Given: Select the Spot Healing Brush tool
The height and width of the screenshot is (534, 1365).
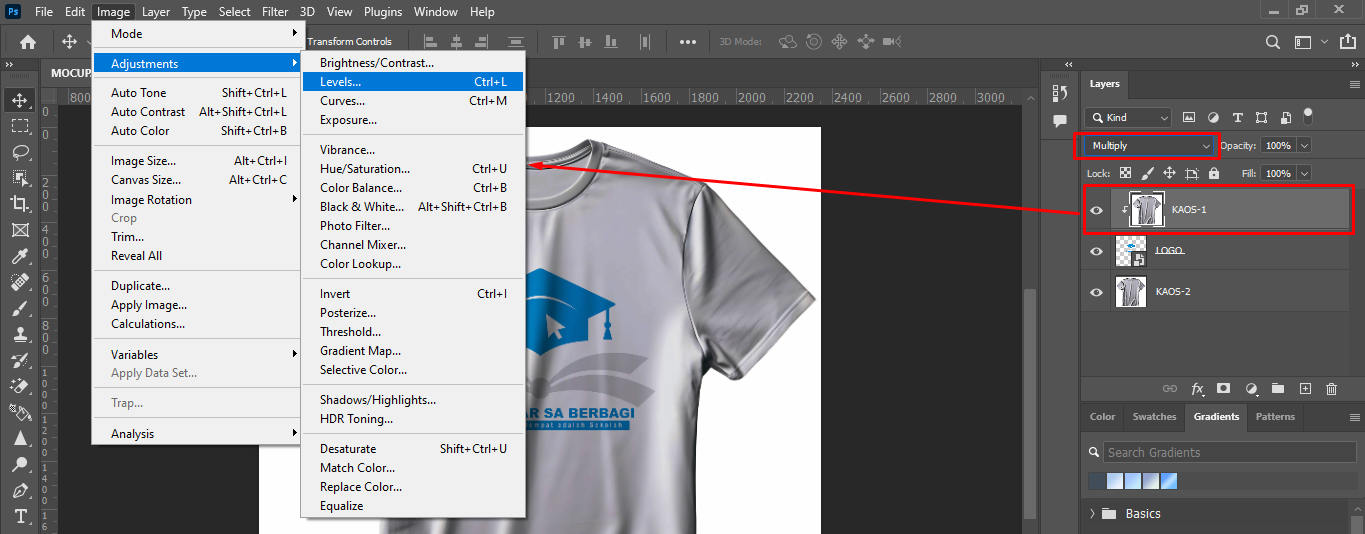Looking at the screenshot, I should coord(20,282).
